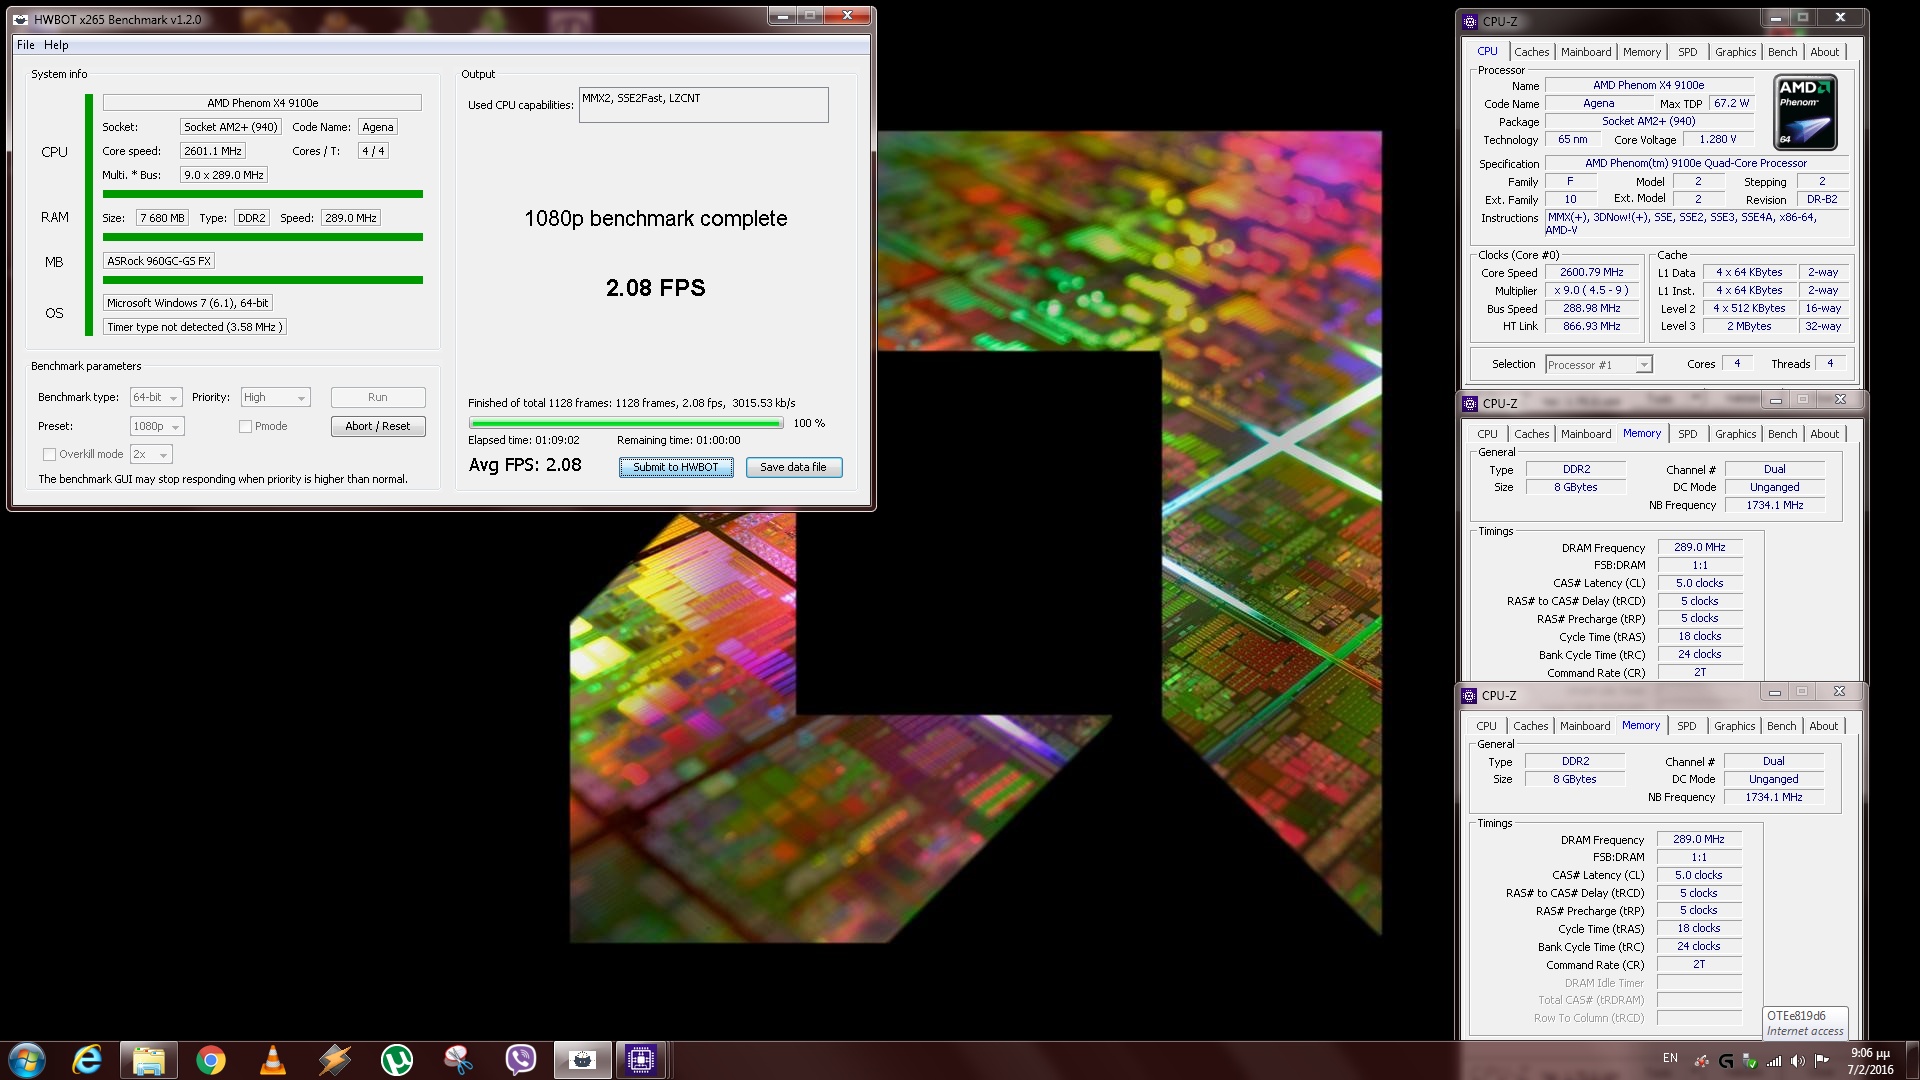Click Save data file button
1920x1080 pixels.
pyautogui.click(x=794, y=467)
